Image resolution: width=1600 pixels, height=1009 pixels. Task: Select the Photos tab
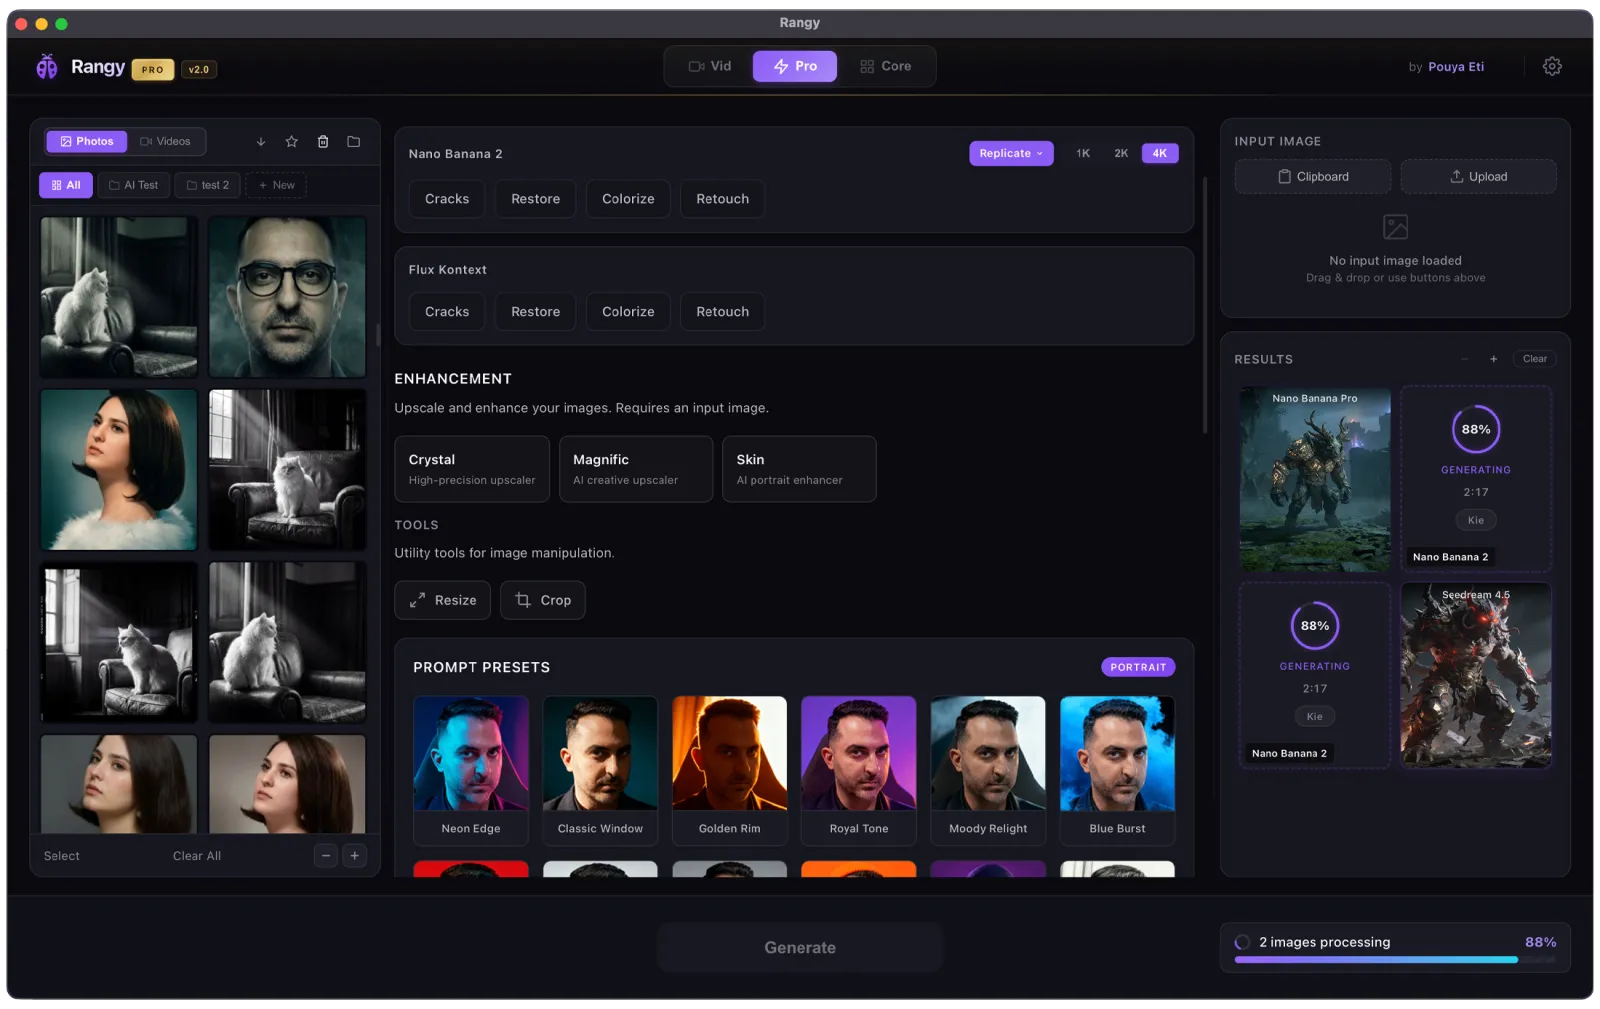(x=87, y=141)
